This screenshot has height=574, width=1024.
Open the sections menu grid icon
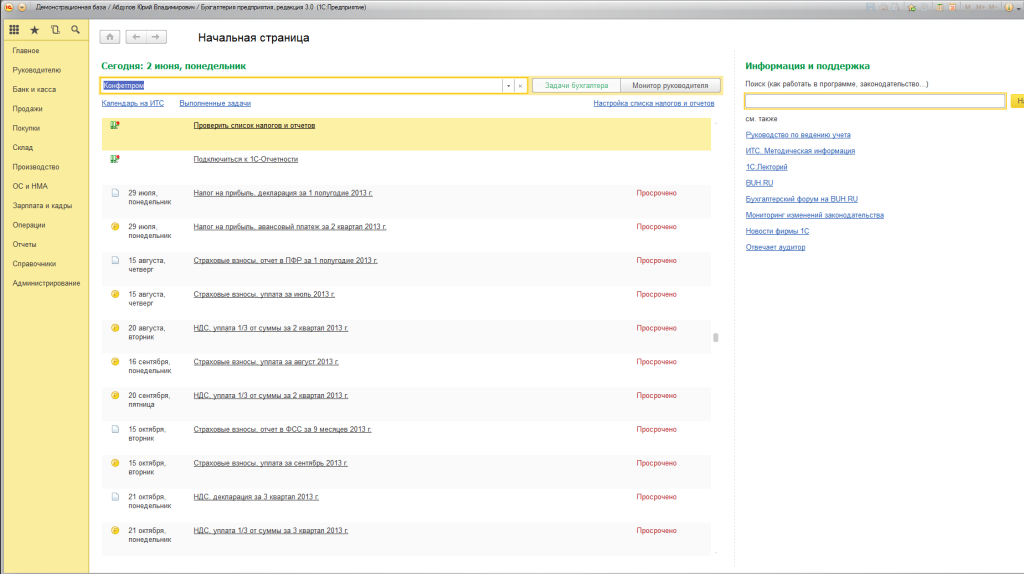tap(14, 30)
